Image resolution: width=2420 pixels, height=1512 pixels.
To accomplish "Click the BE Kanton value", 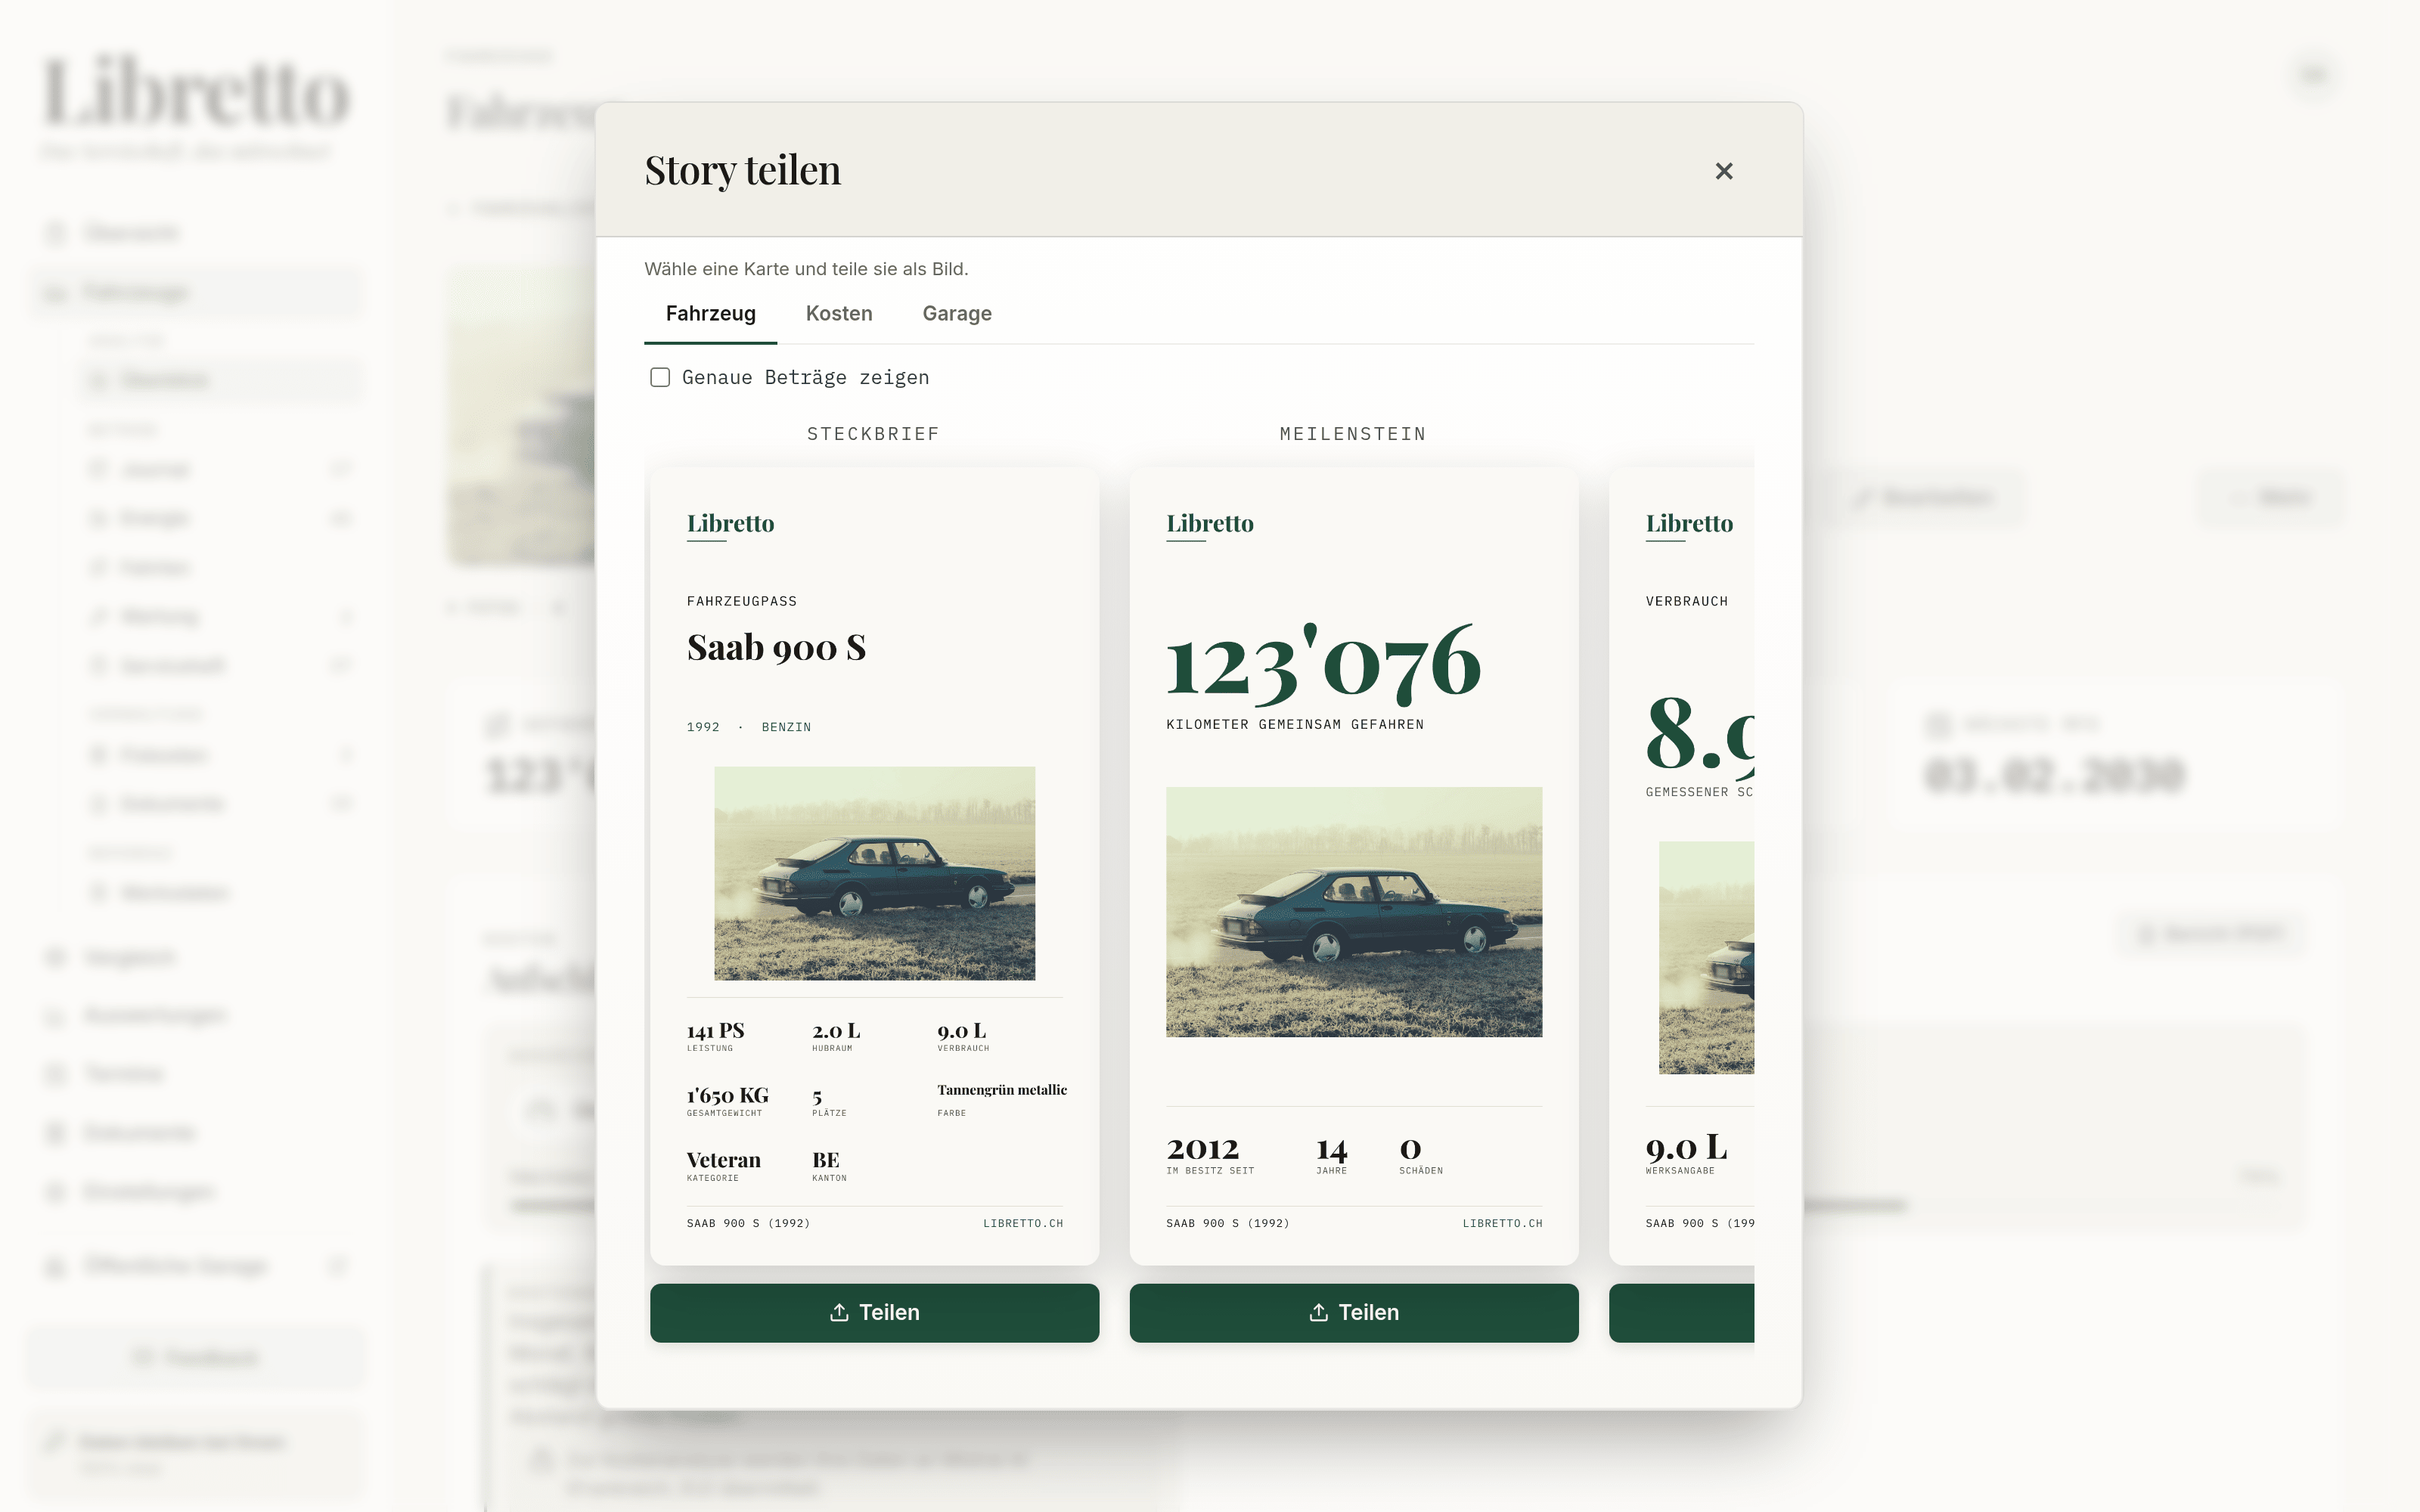I will pyautogui.click(x=825, y=1160).
